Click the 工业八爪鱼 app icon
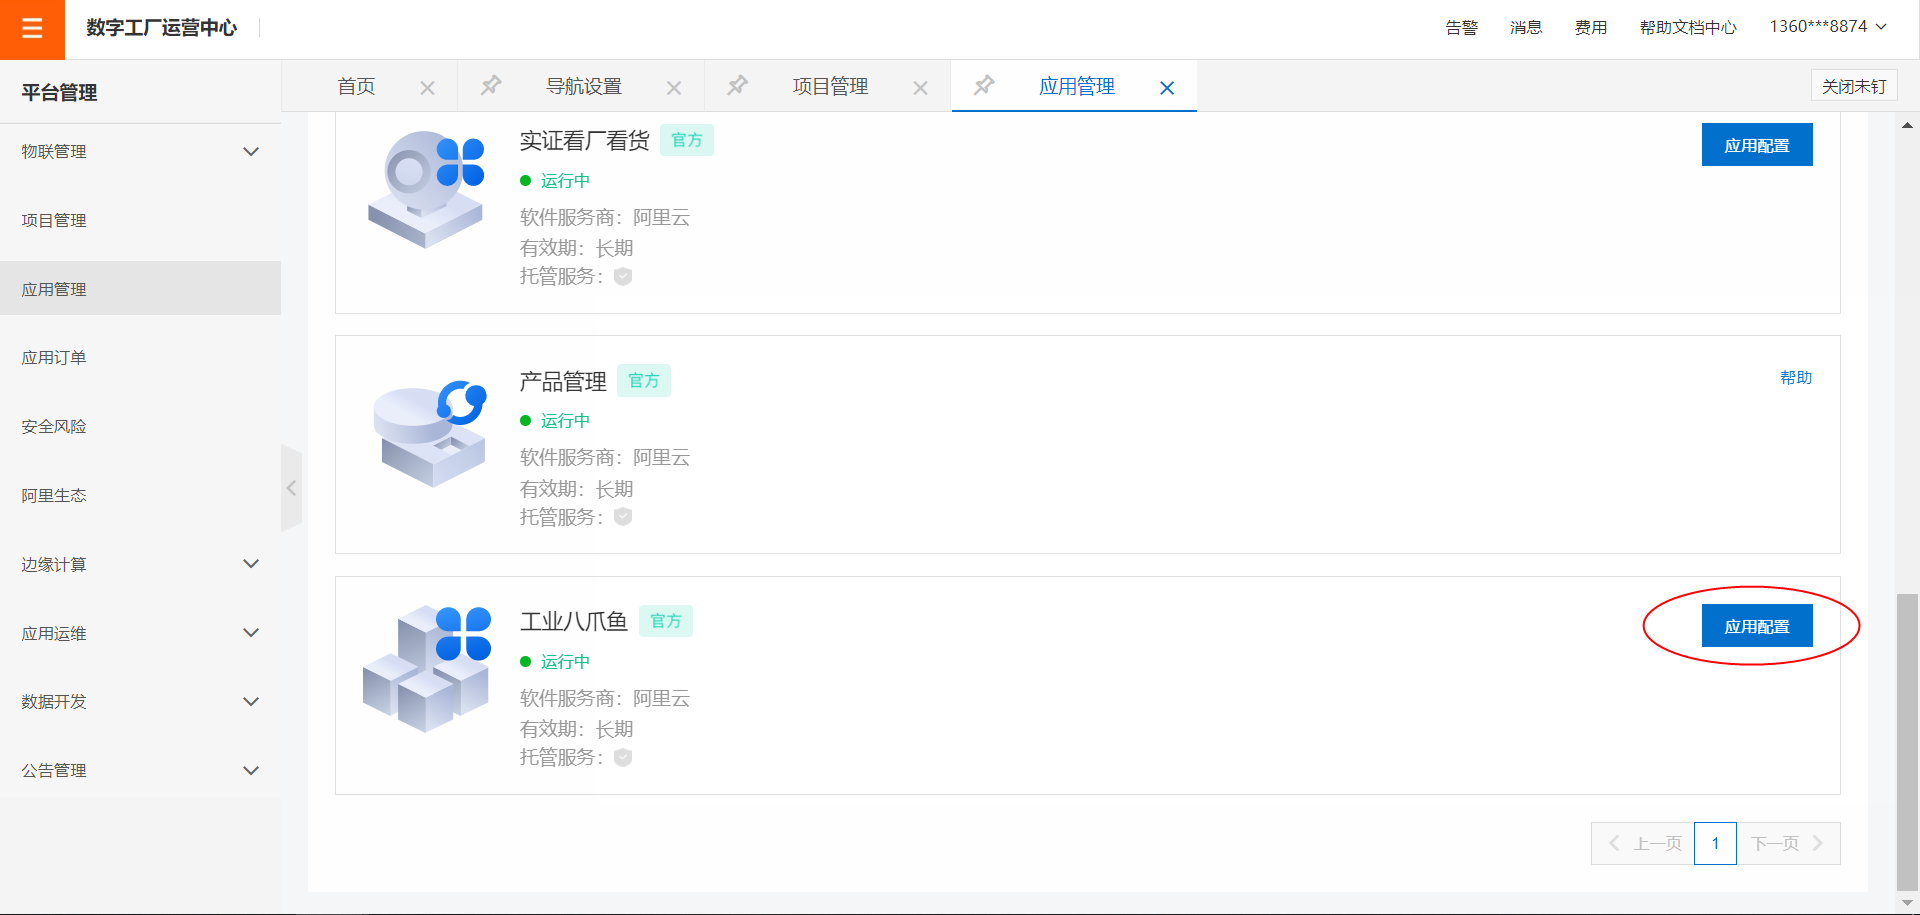Image resolution: width=1920 pixels, height=915 pixels. point(427,668)
